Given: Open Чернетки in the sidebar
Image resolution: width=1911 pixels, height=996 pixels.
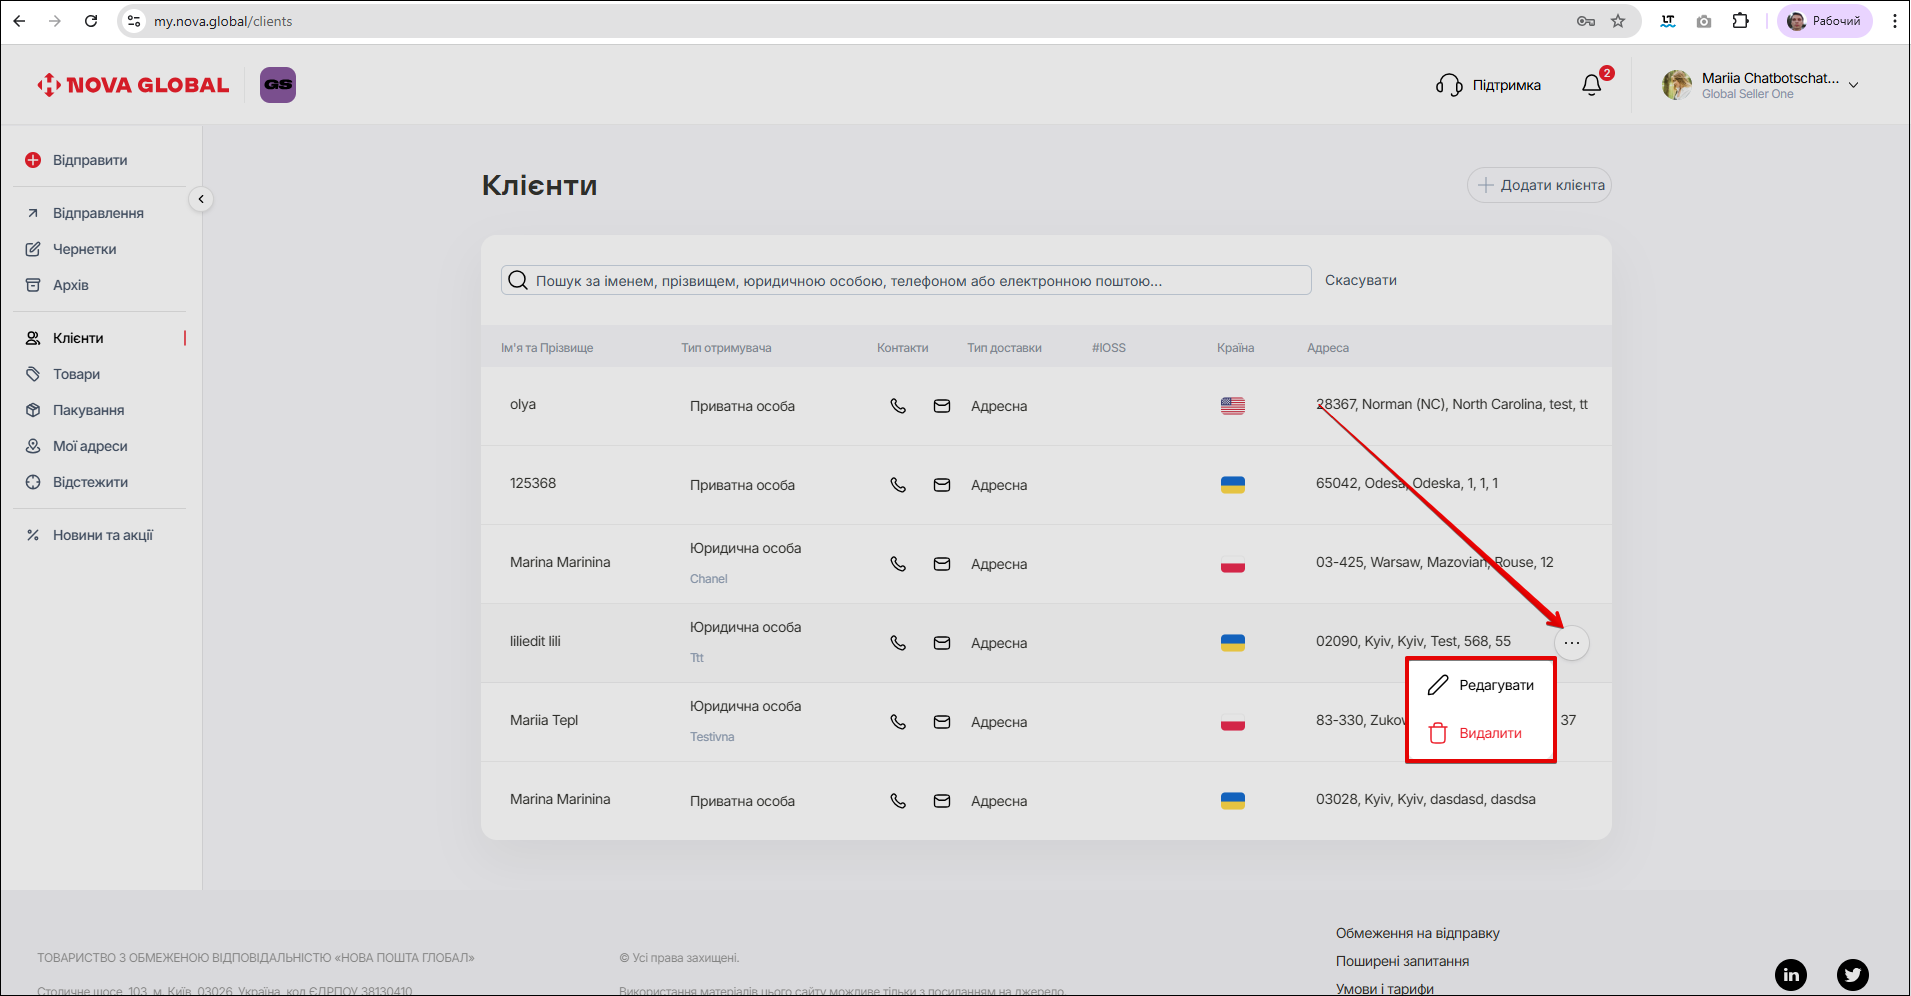Looking at the screenshot, I should [85, 249].
